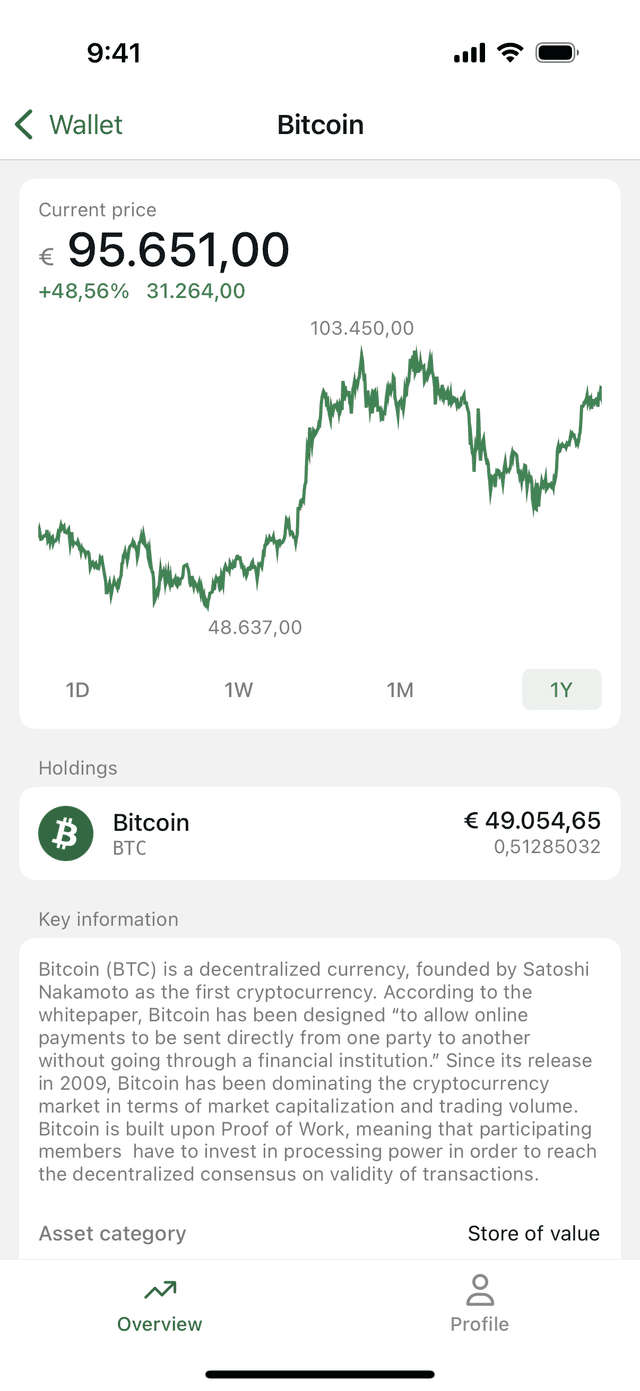Tap the 103.450,00 chart high marker
Image resolution: width=640 pixels, height=1391 pixels.
click(x=362, y=328)
